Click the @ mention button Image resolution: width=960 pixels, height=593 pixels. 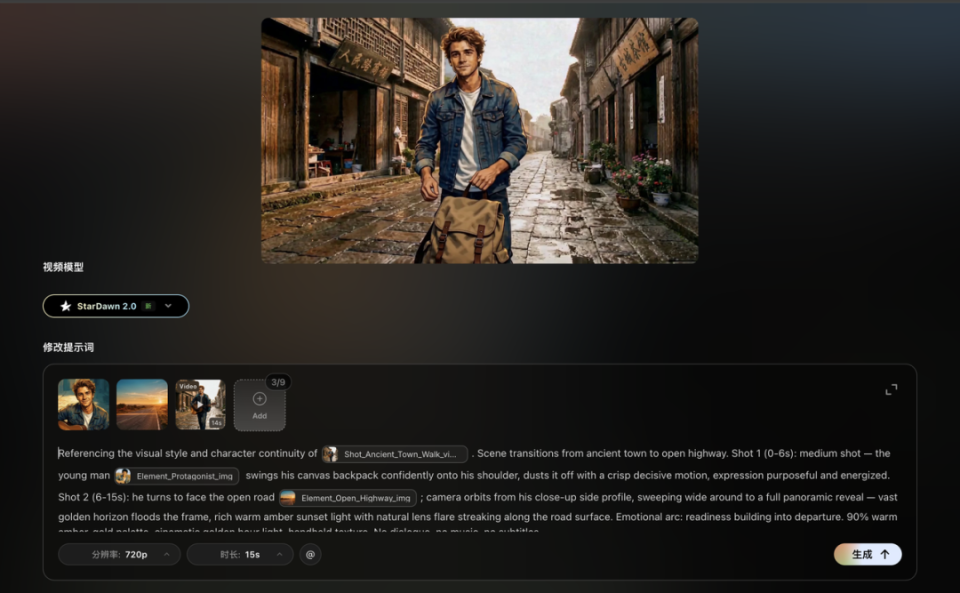tap(310, 554)
